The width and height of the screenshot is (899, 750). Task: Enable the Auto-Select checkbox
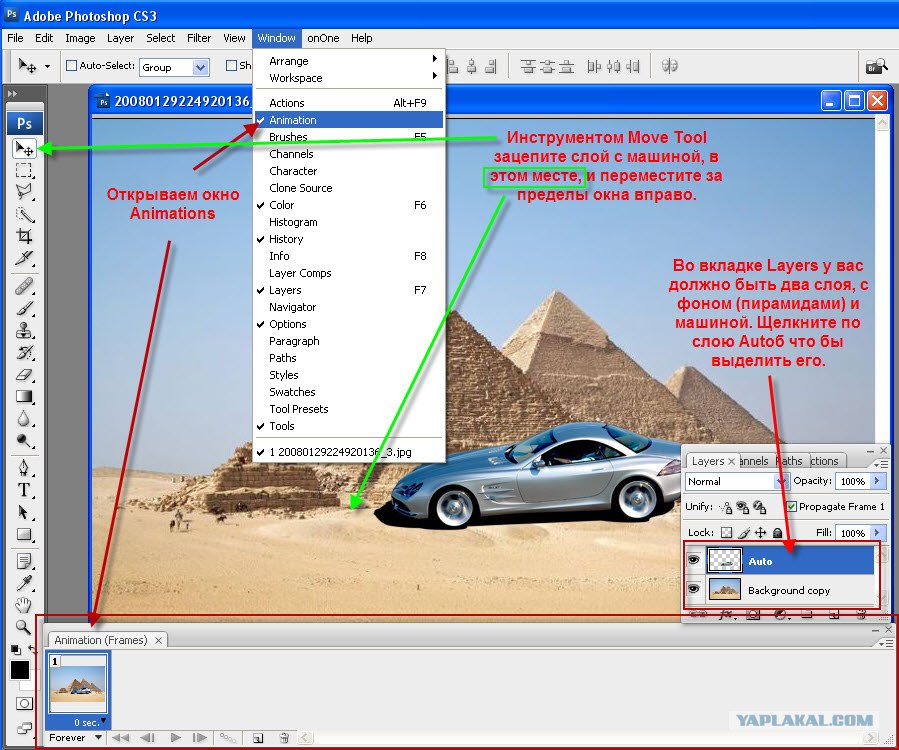[71, 65]
